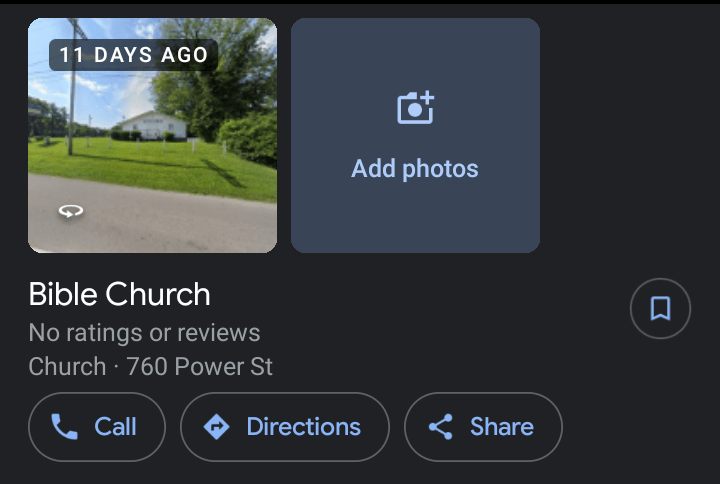Click the Directions label text
Screen dimensions: 720x484
point(304,427)
